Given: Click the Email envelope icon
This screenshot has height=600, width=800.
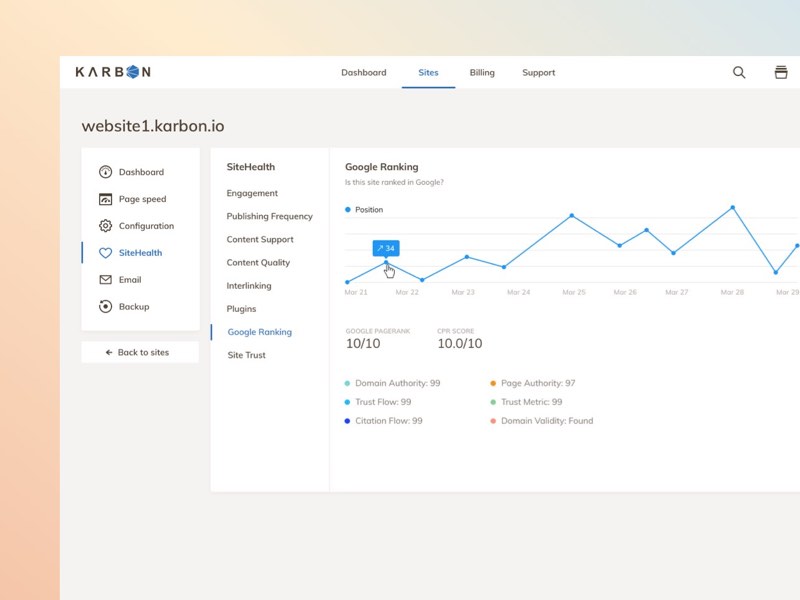Looking at the screenshot, I should pos(106,280).
